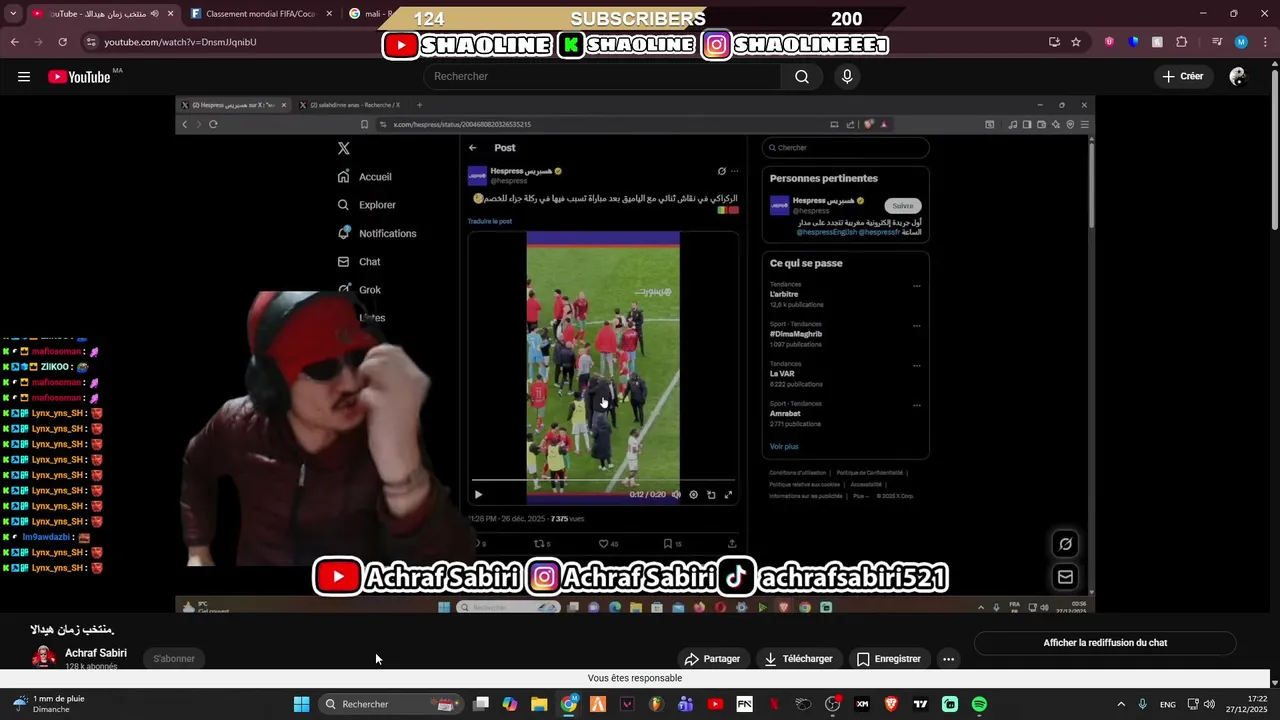Screen dimensions: 1280x720
Task: Go forward in Chrome history
Action: click(39, 42)
